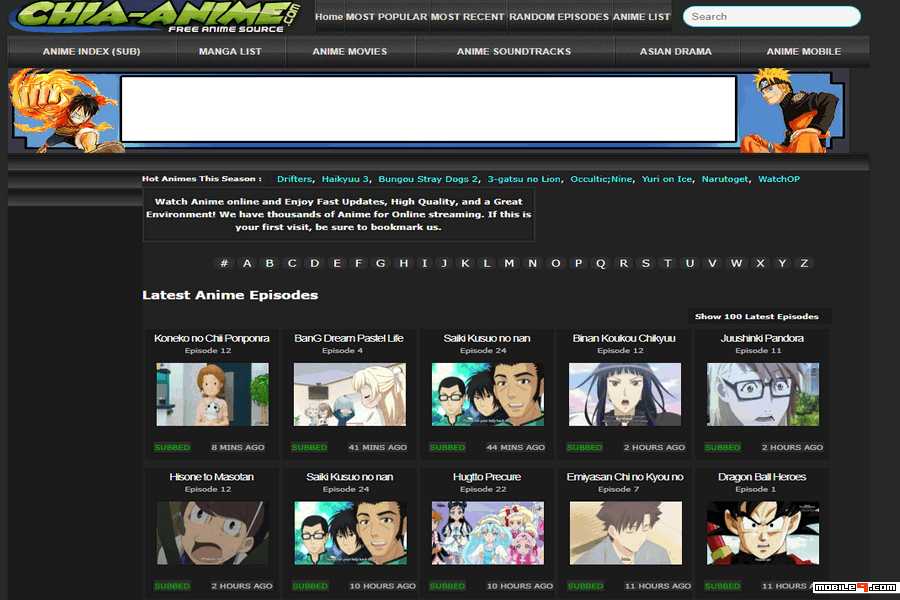Open the WatchOP link

[x=778, y=179]
